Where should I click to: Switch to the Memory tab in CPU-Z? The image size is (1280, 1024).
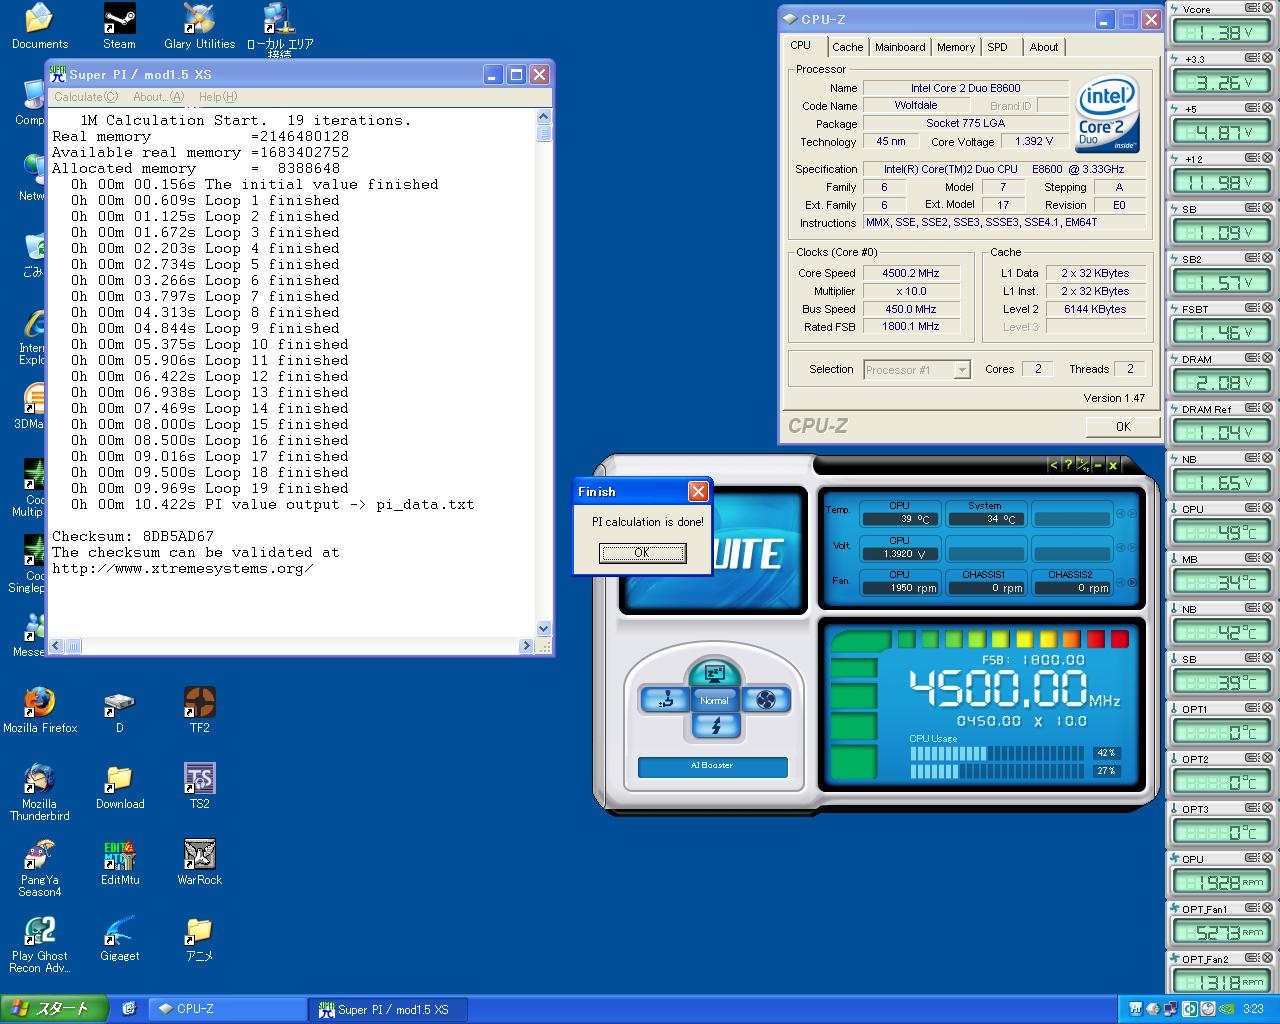pos(955,47)
